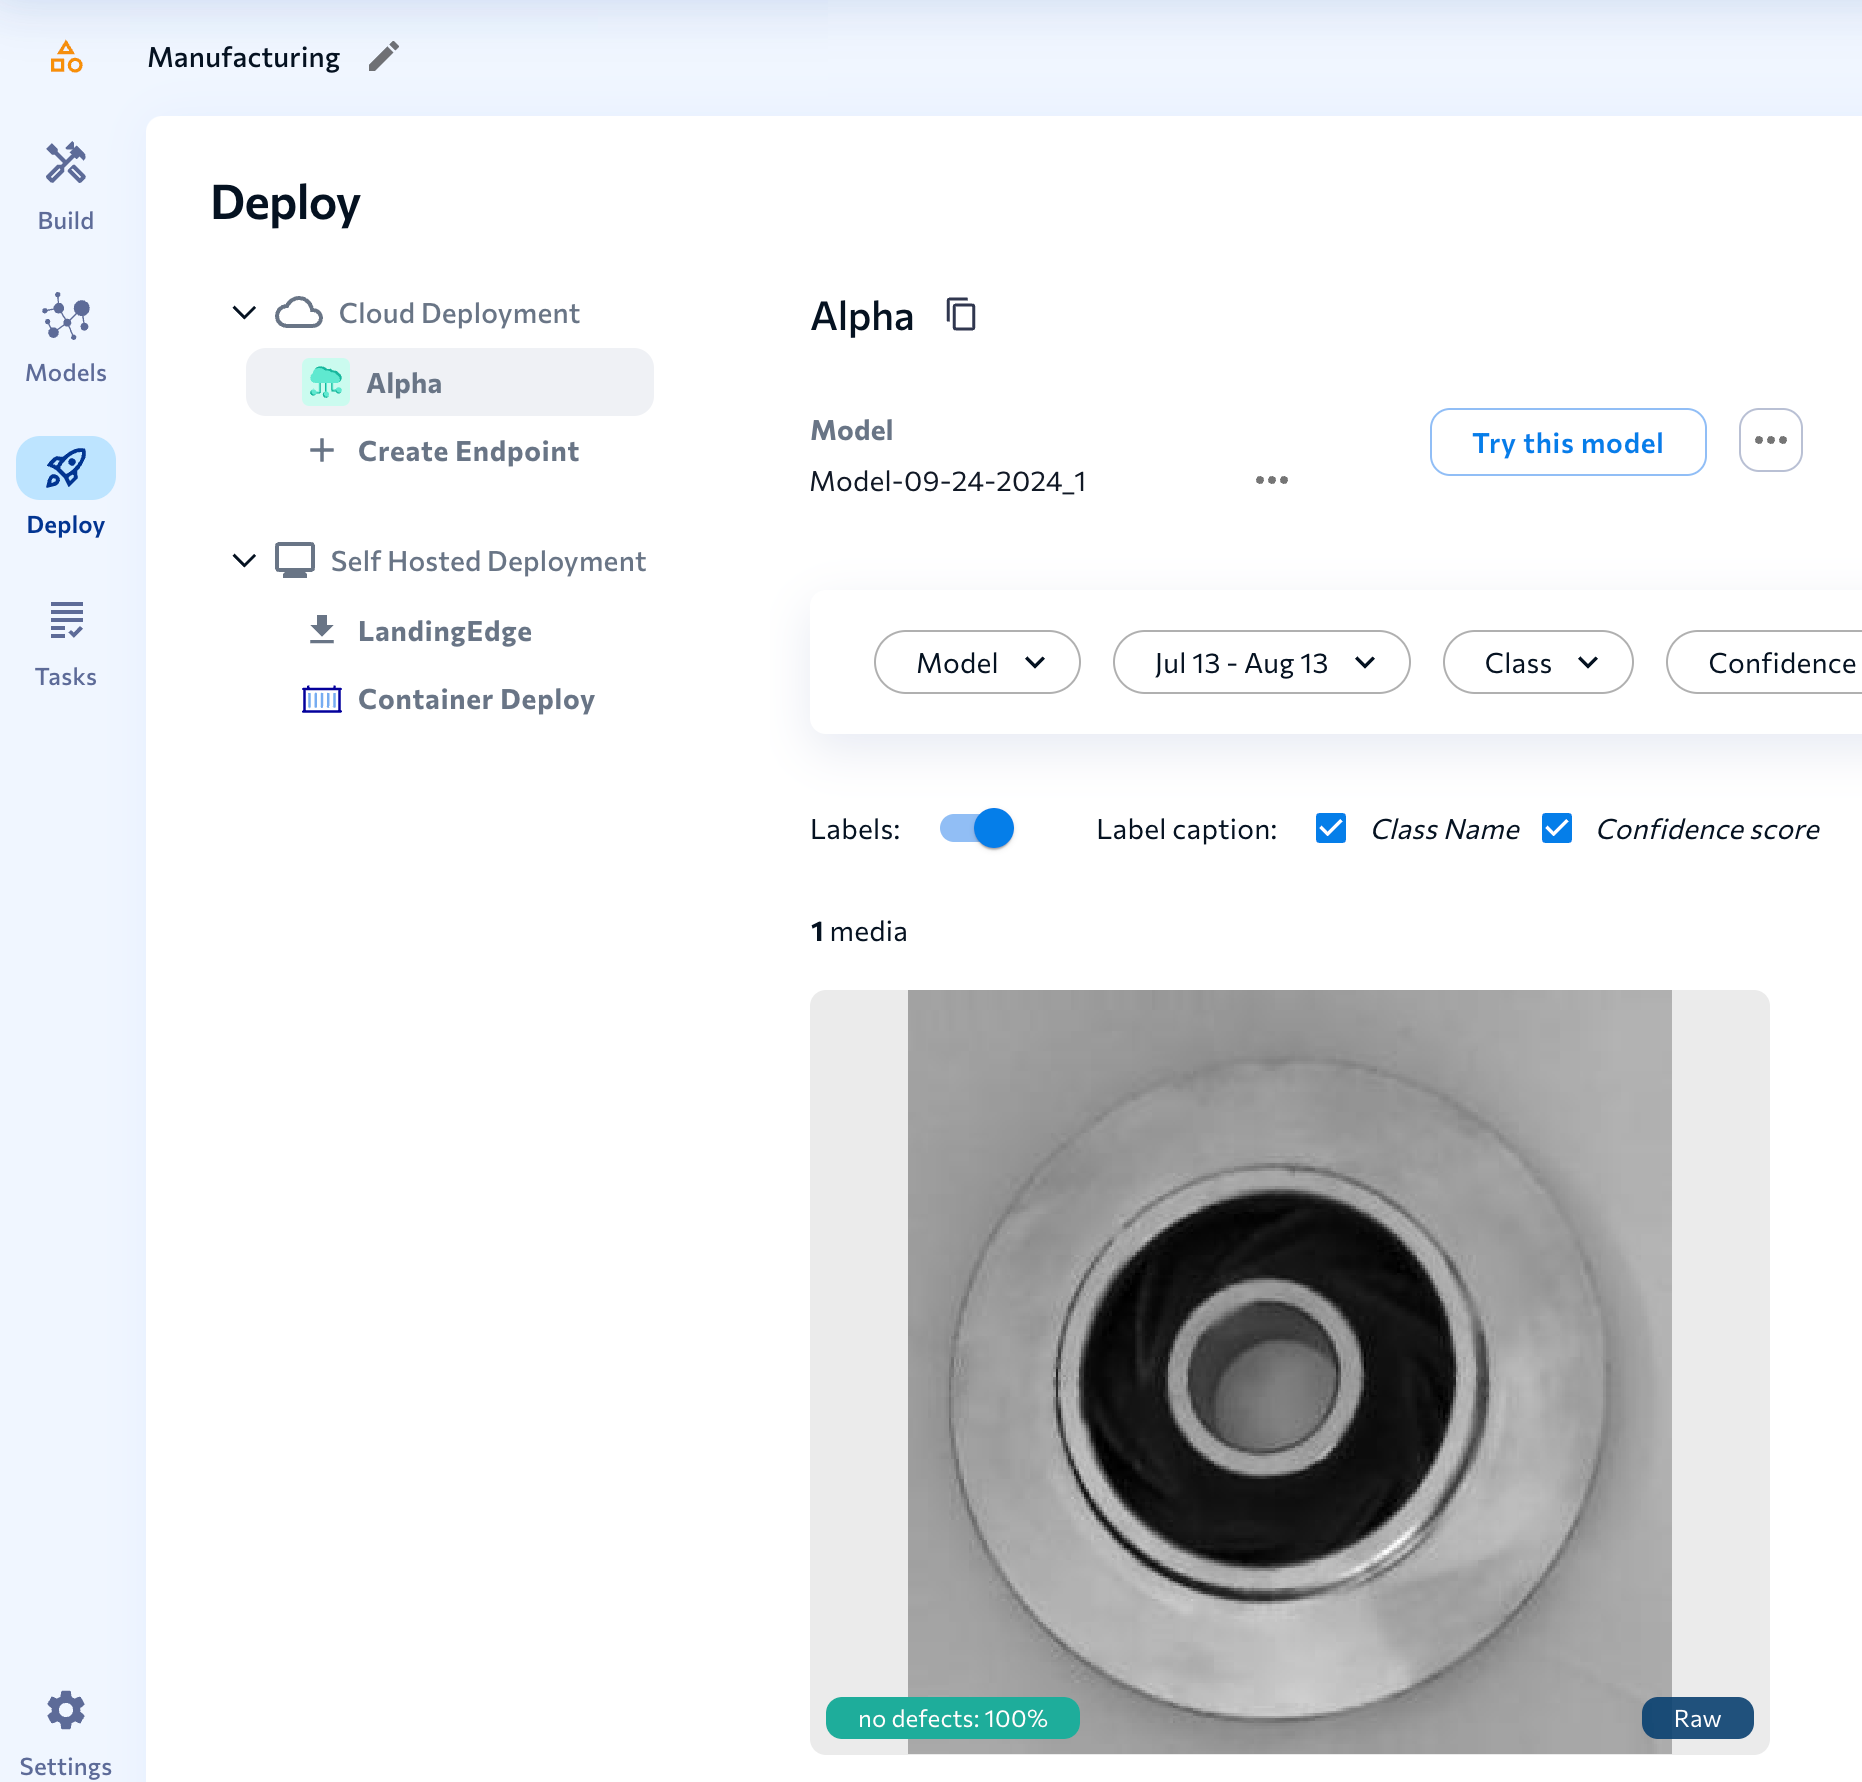The height and width of the screenshot is (1782, 1862).
Task: Open the Model filter dropdown
Action: [977, 662]
